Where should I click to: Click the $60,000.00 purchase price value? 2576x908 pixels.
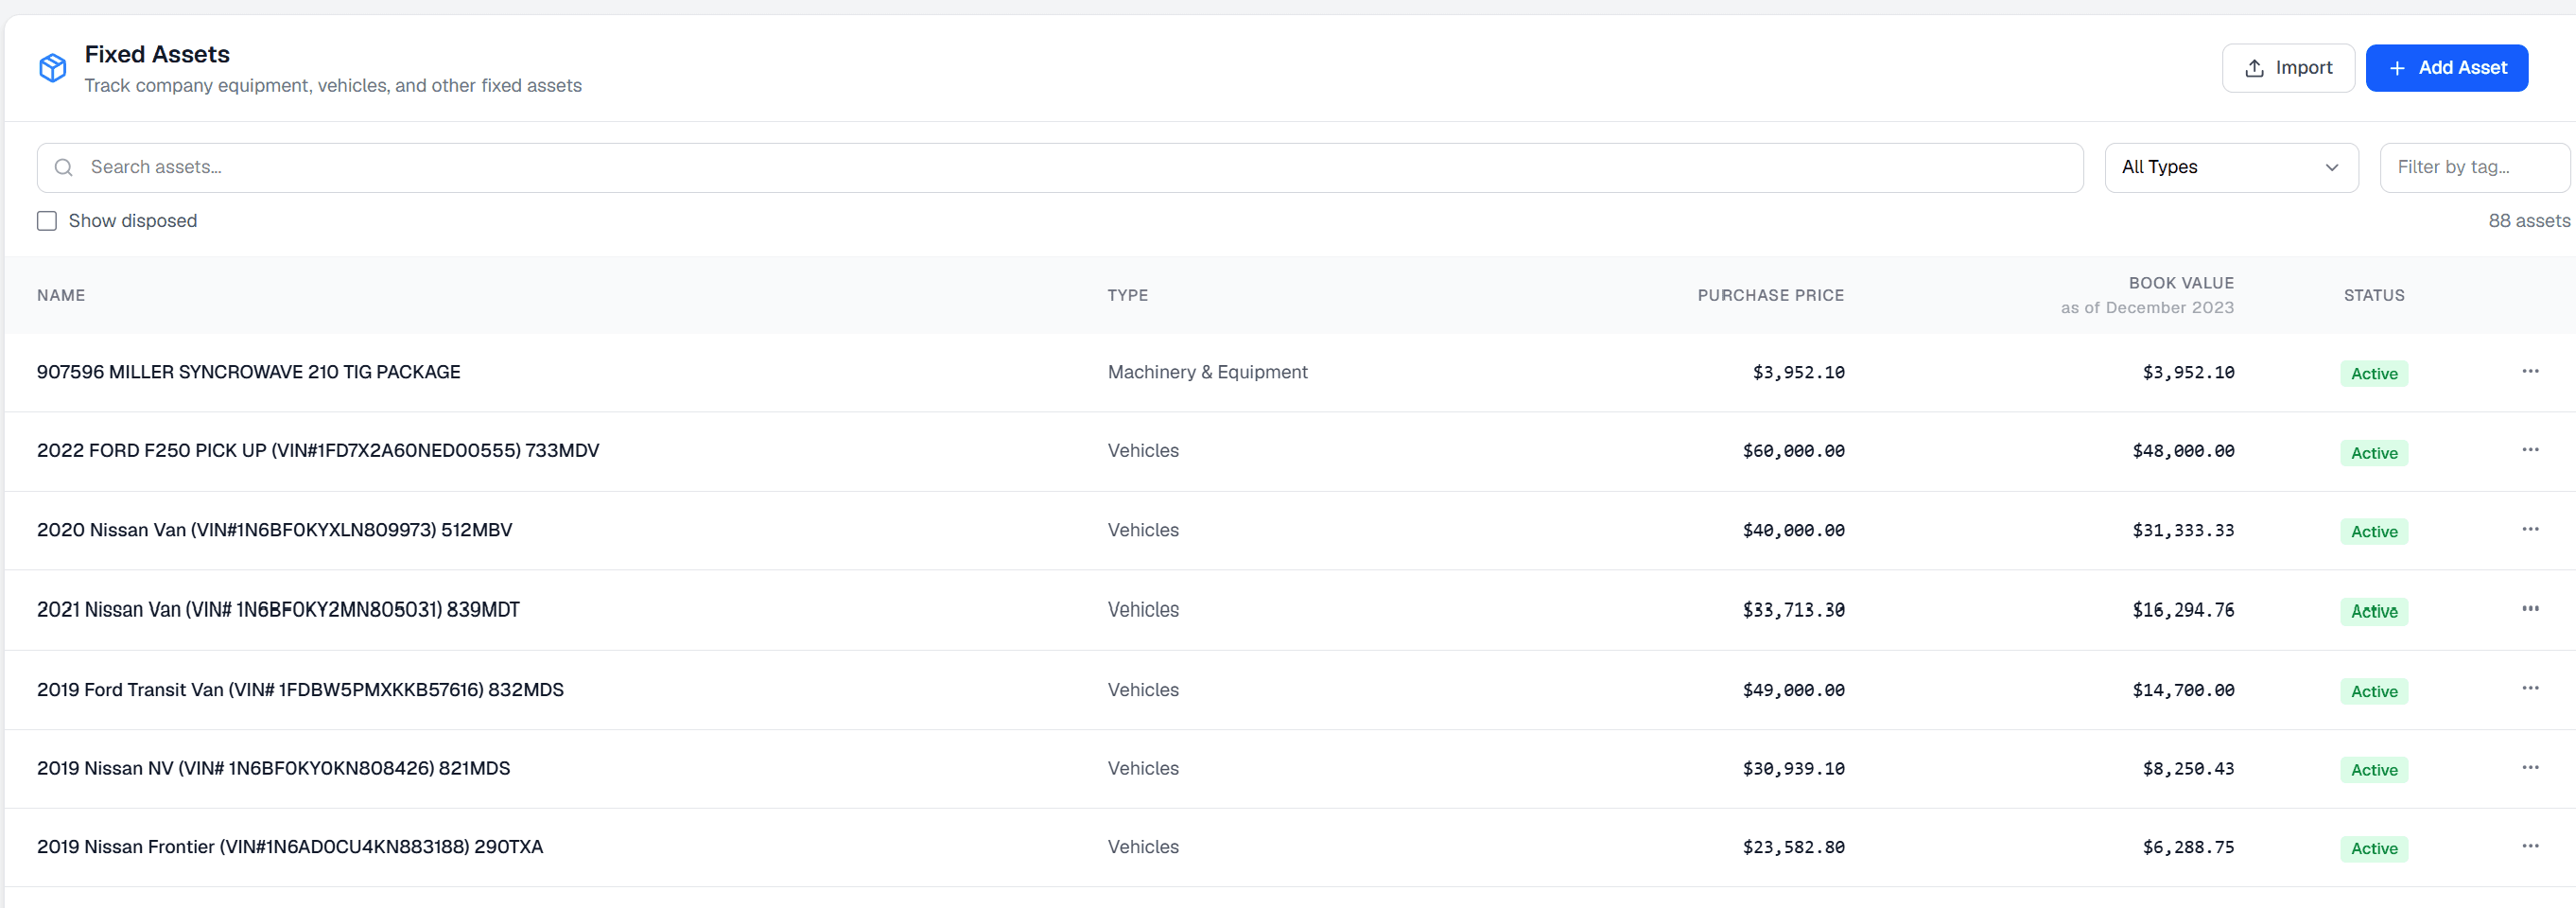click(1793, 451)
